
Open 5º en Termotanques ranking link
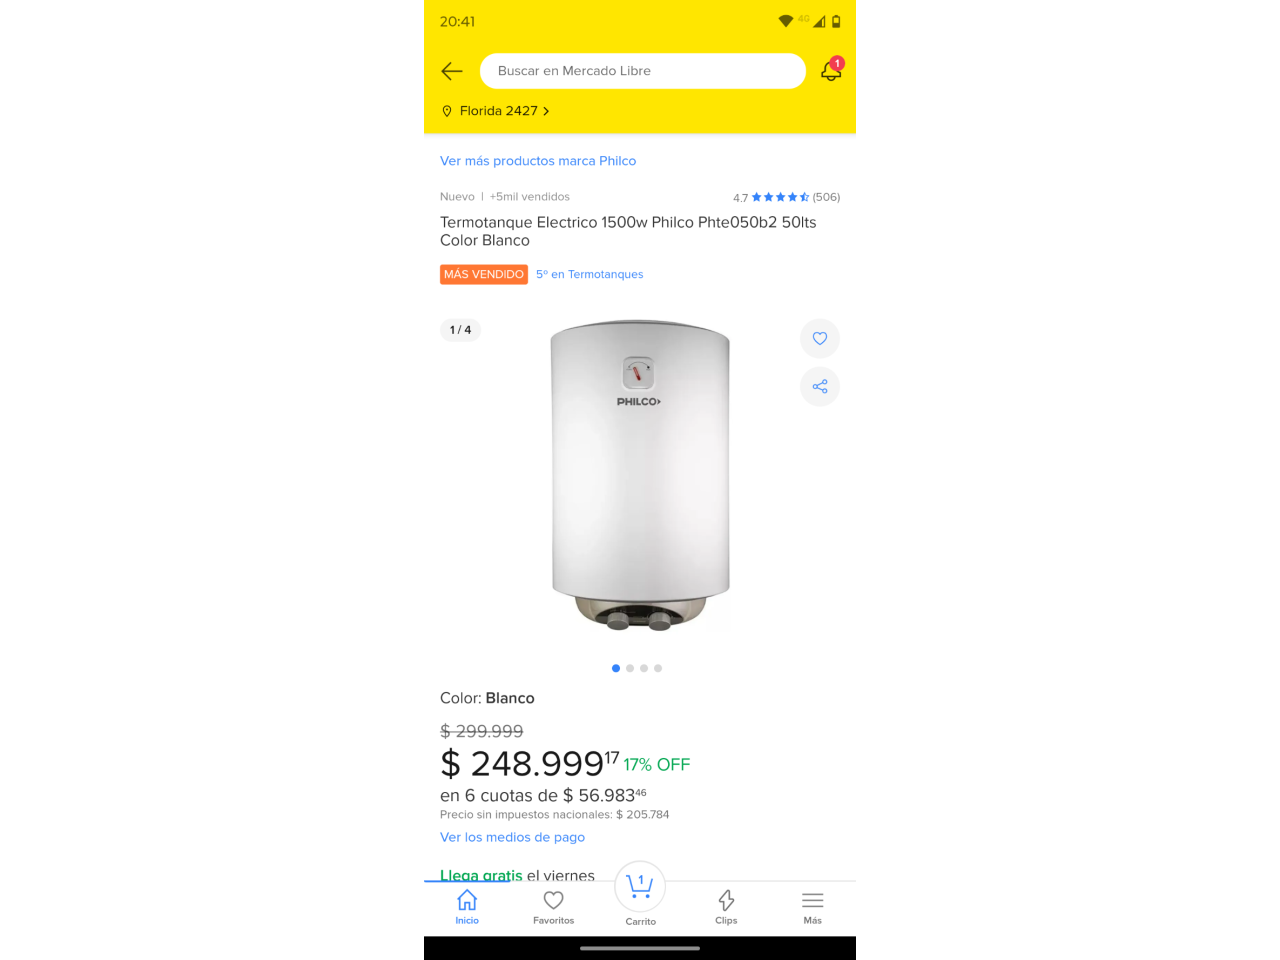590,274
